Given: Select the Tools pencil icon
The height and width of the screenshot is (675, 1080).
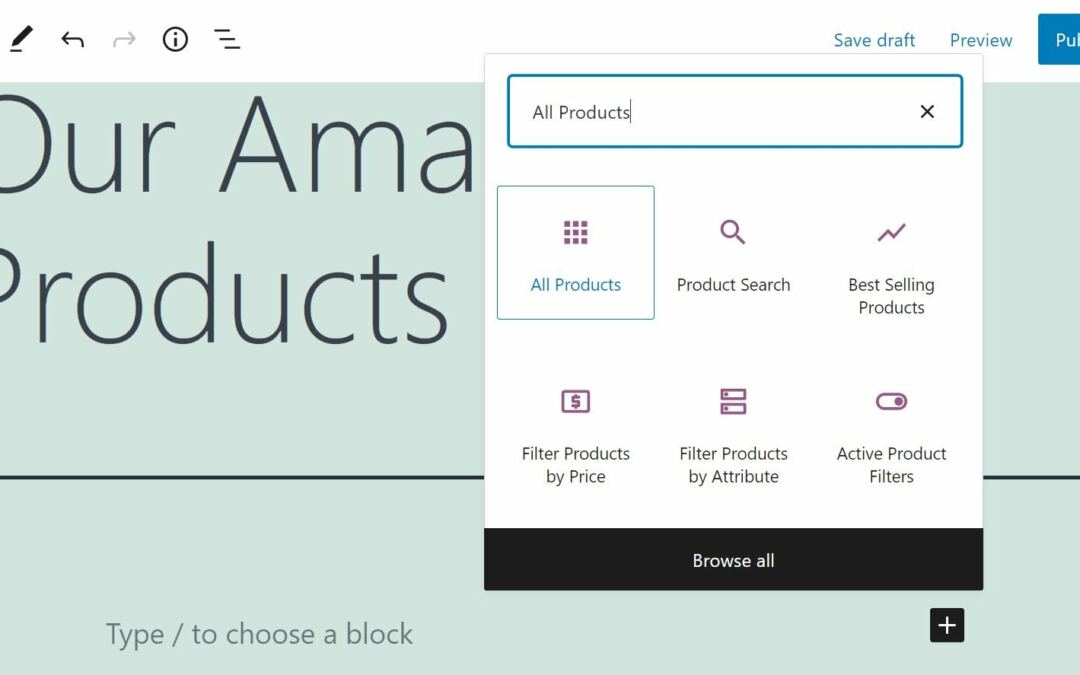Looking at the screenshot, I should [x=21, y=40].
